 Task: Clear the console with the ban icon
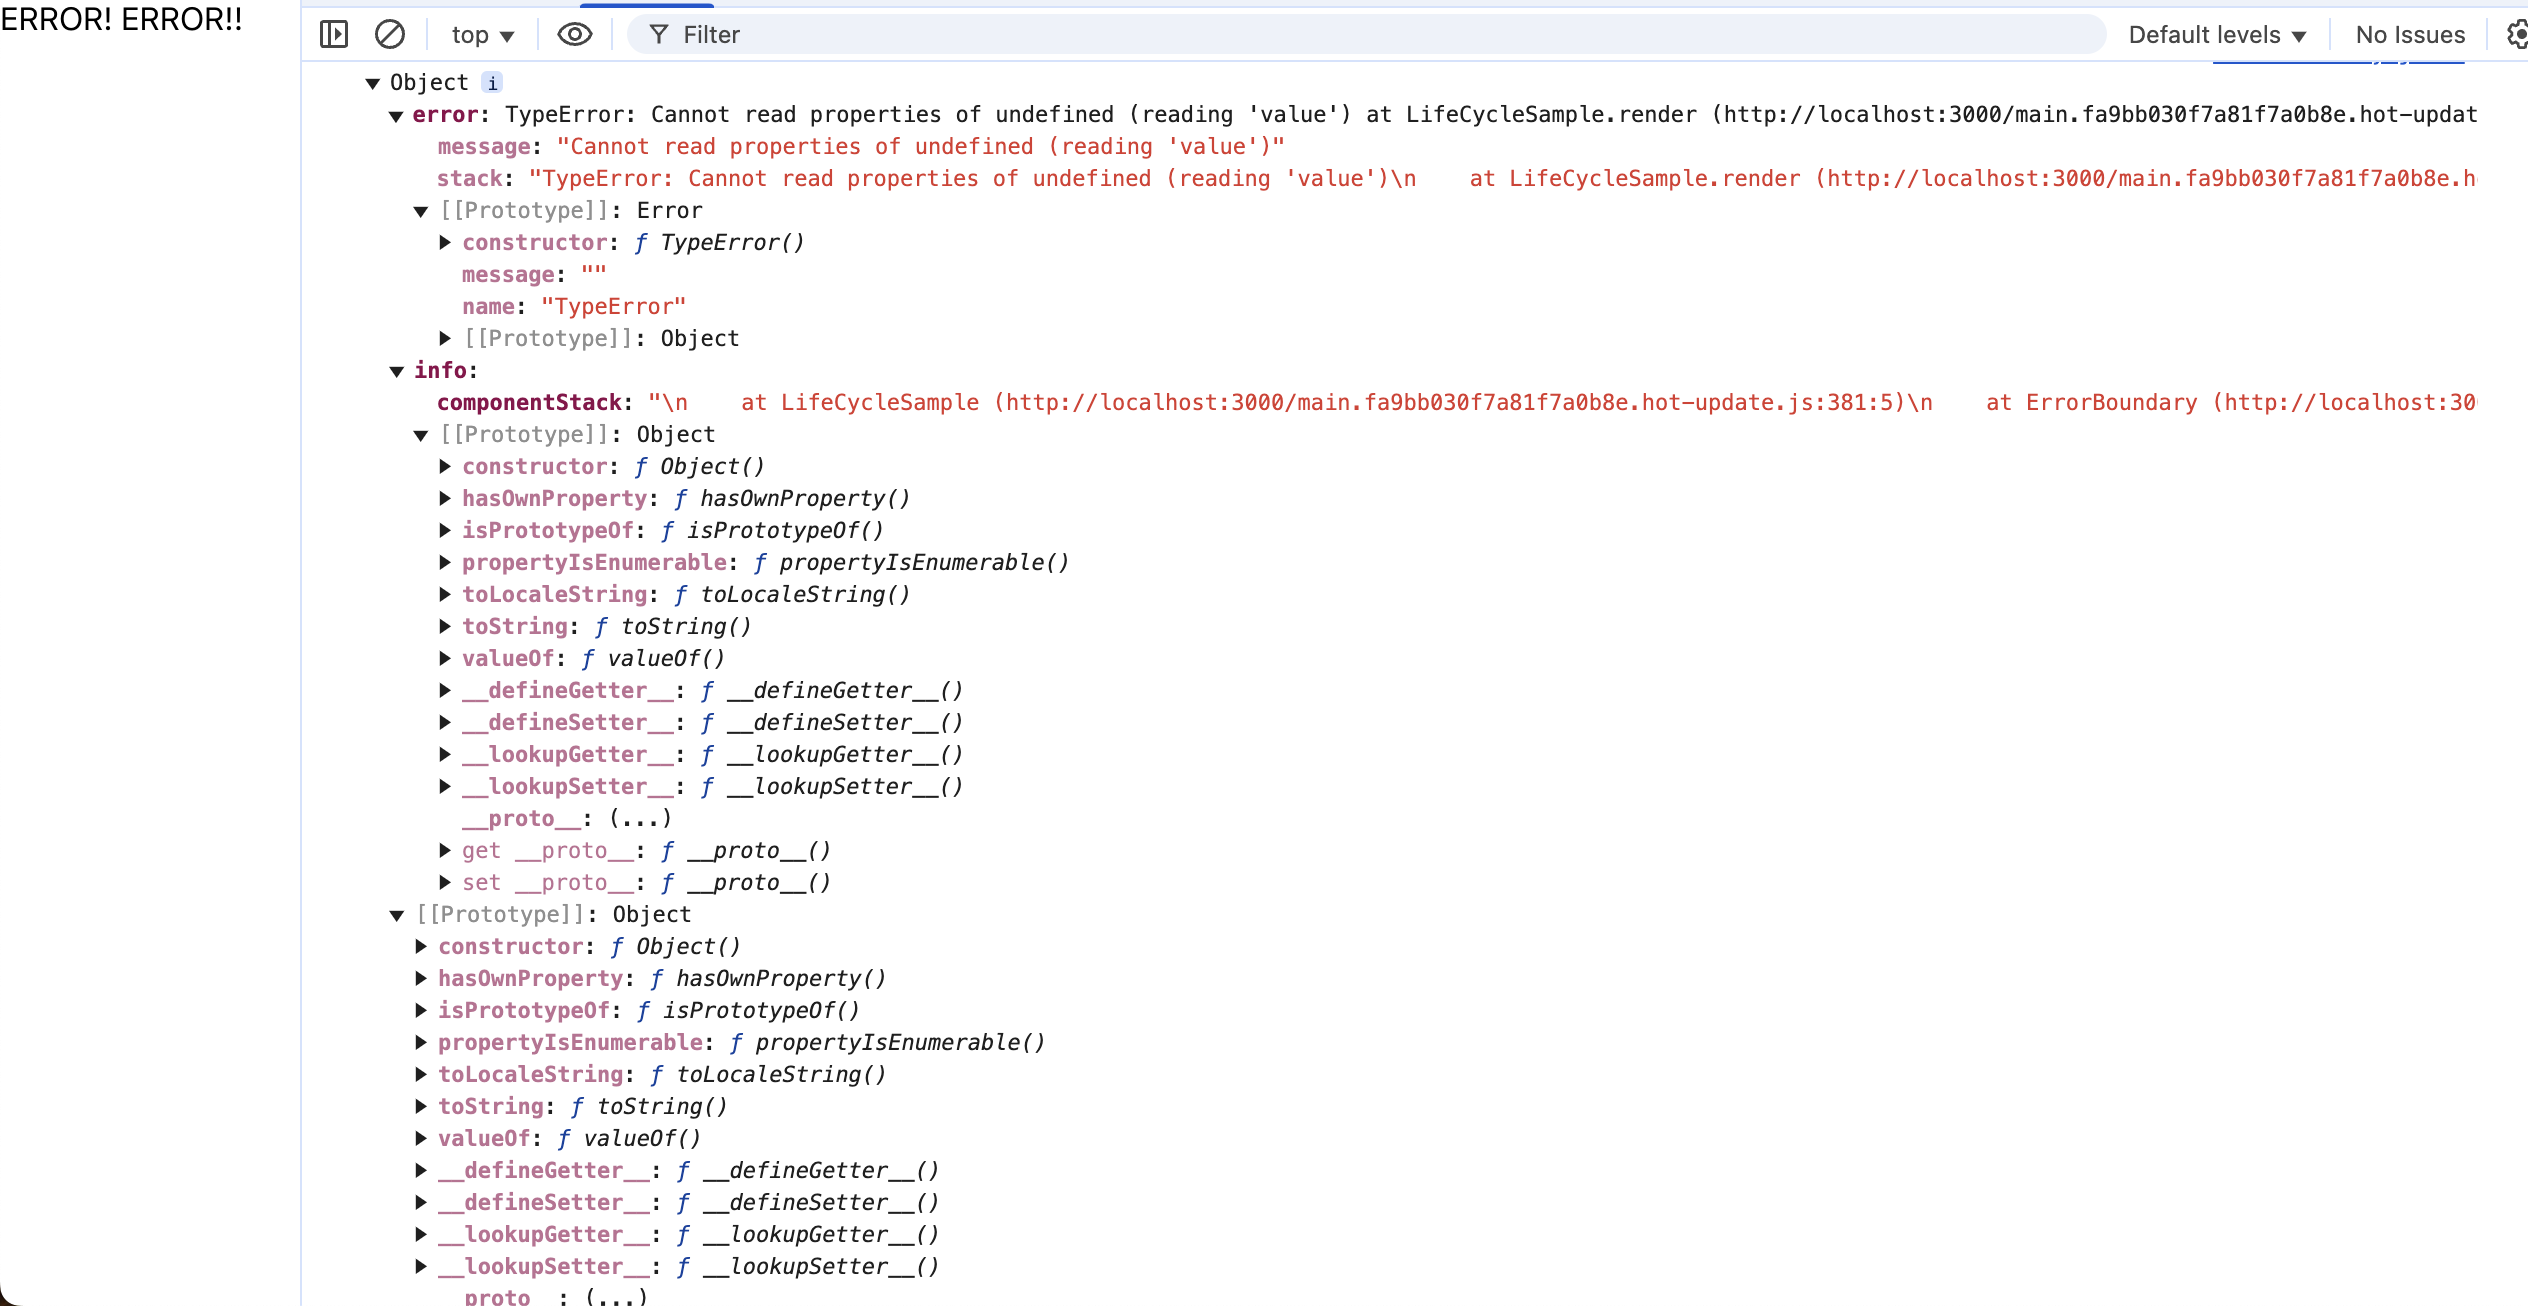coord(390,35)
